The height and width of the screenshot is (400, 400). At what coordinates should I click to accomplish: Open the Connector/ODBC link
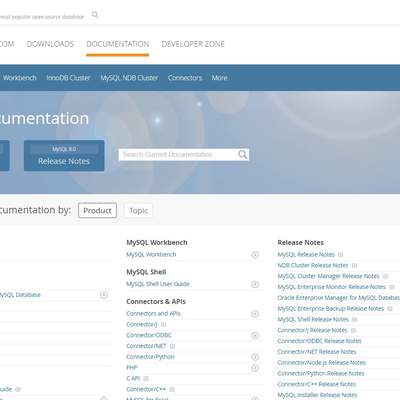[149, 335]
